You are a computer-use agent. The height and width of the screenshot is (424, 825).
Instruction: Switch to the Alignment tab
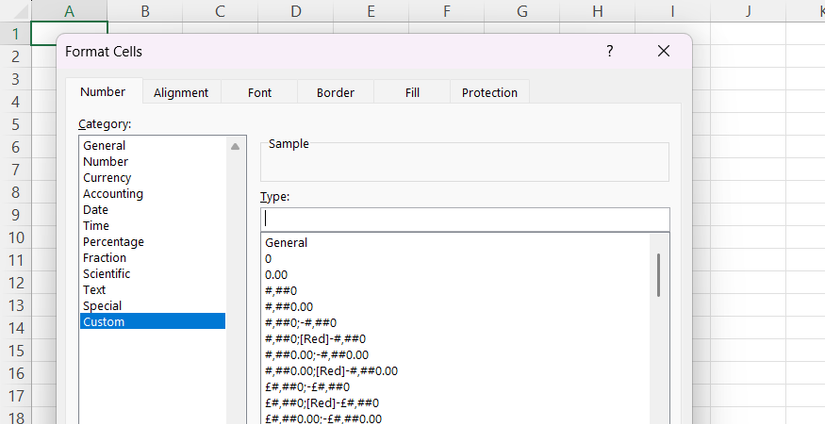click(x=181, y=93)
